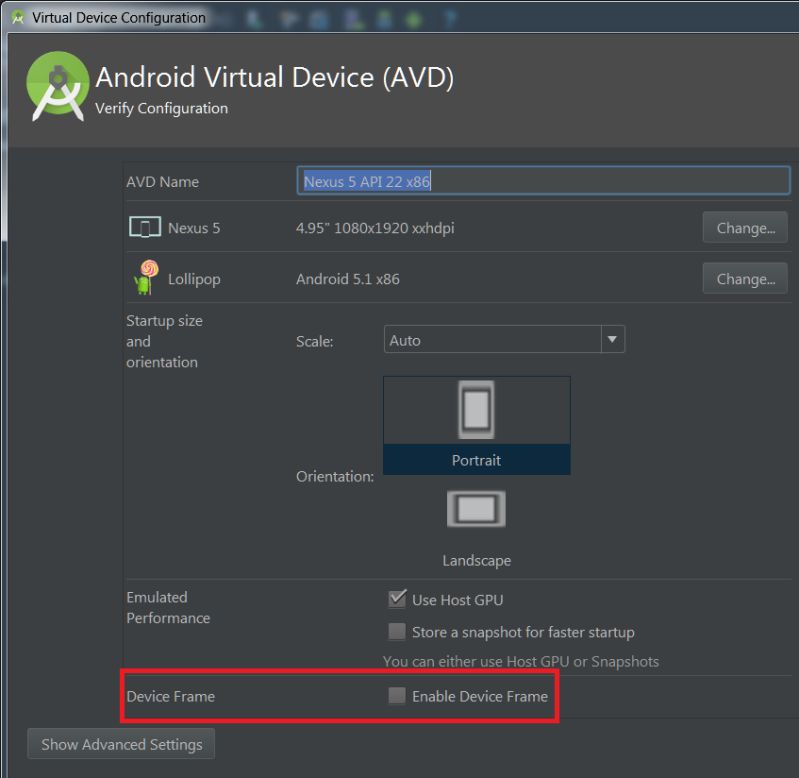Image resolution: width=799 pixels, height=778 pixels.
Task: Open the Scale dropdown set to Auto
Action: 503,340
